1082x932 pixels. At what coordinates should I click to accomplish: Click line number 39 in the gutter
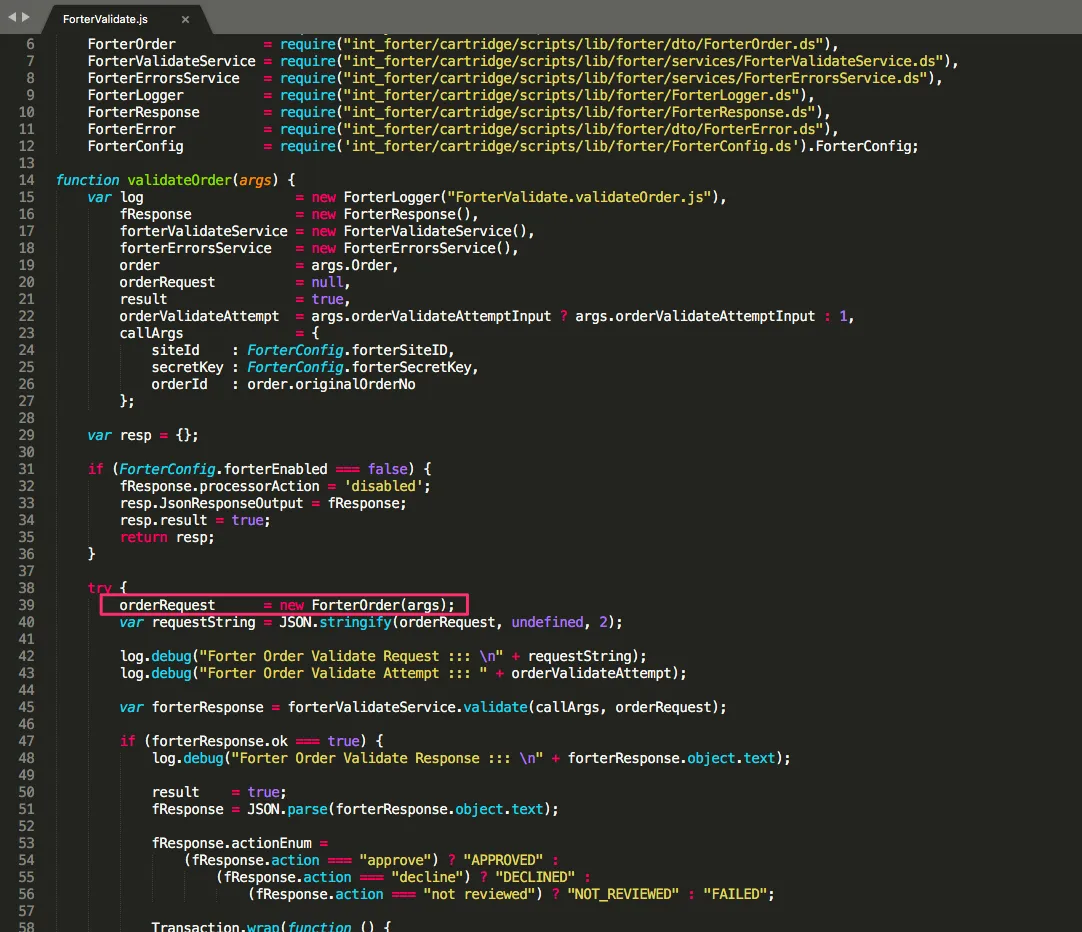pyautogui.click(x=26, y=605)
